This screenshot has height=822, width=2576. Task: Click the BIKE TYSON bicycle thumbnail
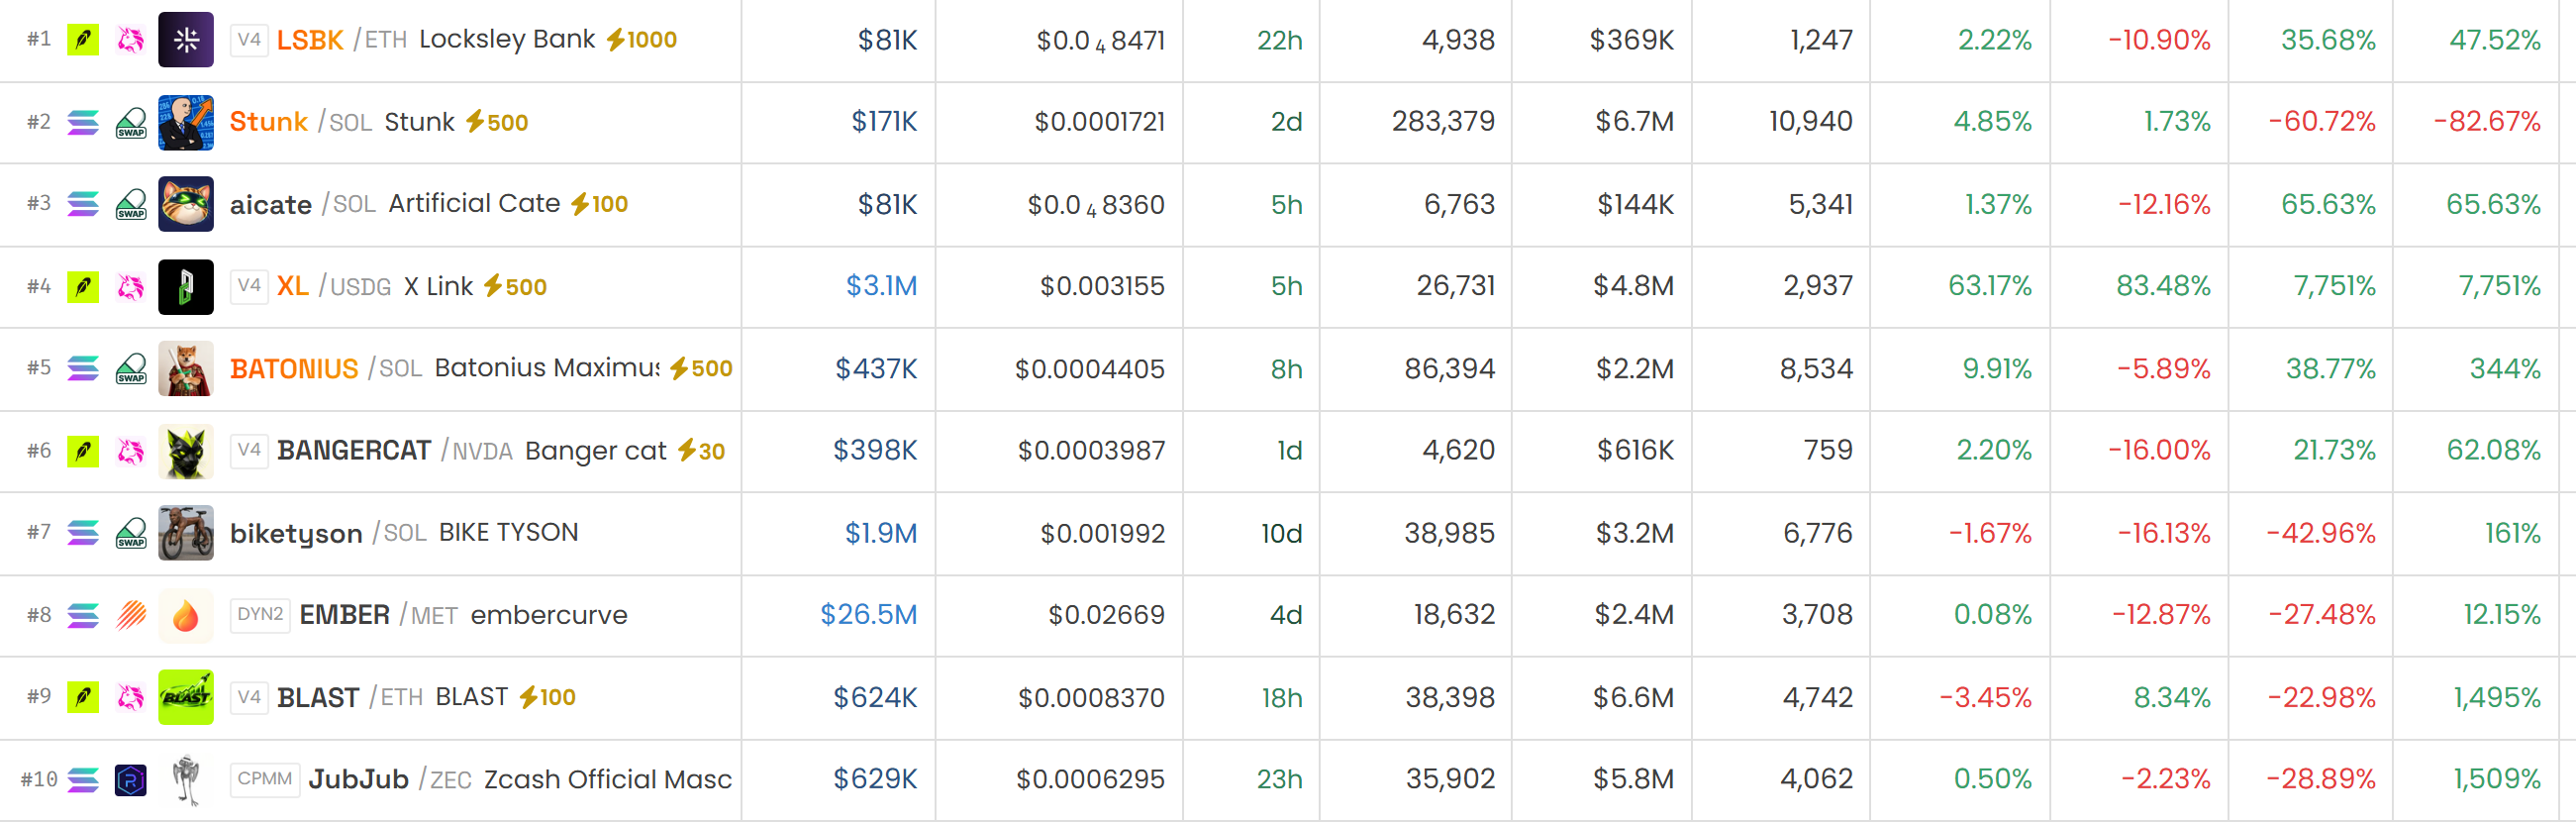[x=186, y=533]
